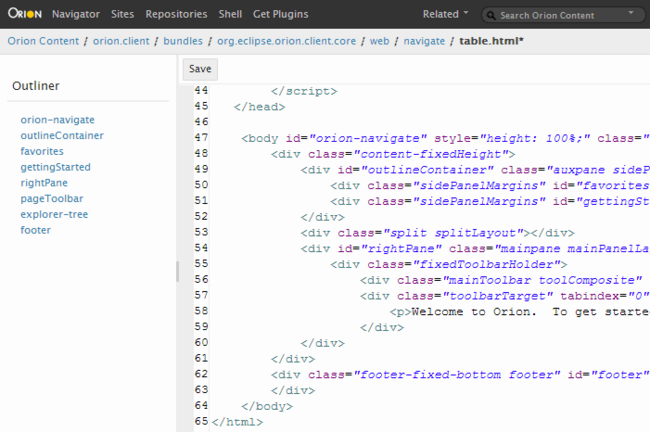This screenshot has width=650, height=432.
Task: Open the Repositories page
Action: click(176, 14)
